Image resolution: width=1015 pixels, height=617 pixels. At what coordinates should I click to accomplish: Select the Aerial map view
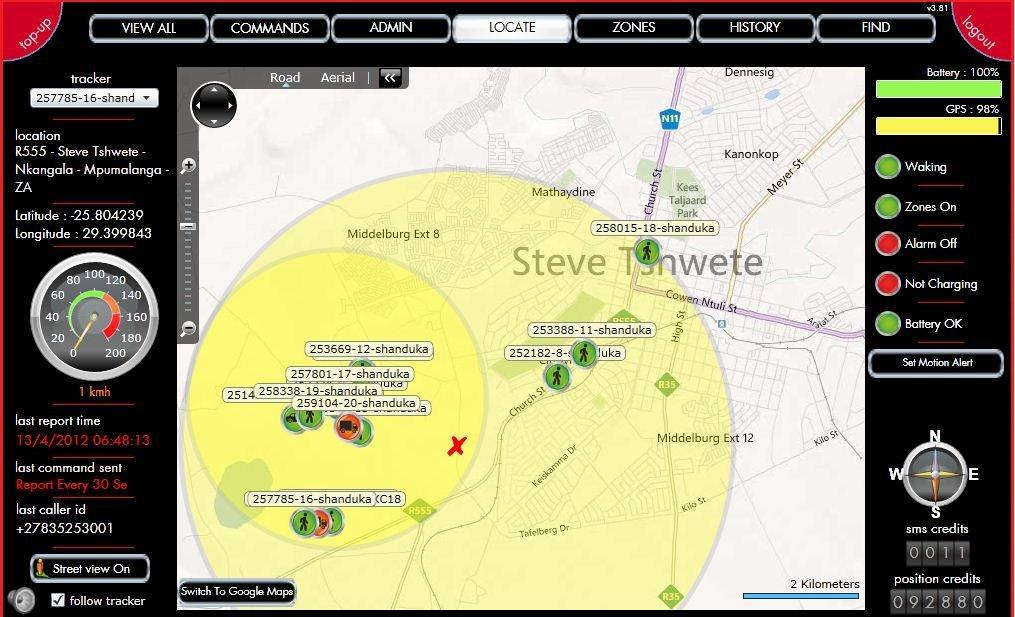(337, 78)
